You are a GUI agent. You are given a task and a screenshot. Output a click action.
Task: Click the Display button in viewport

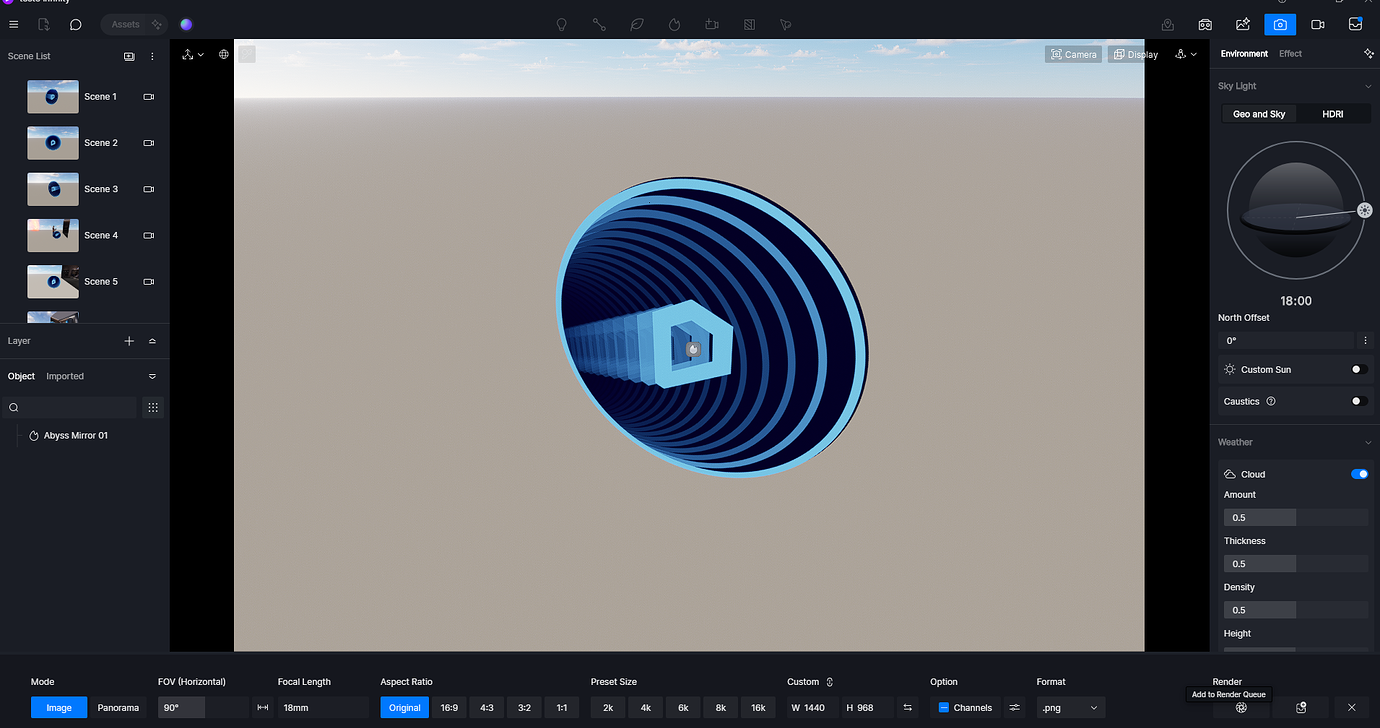tap(1135, 54)
